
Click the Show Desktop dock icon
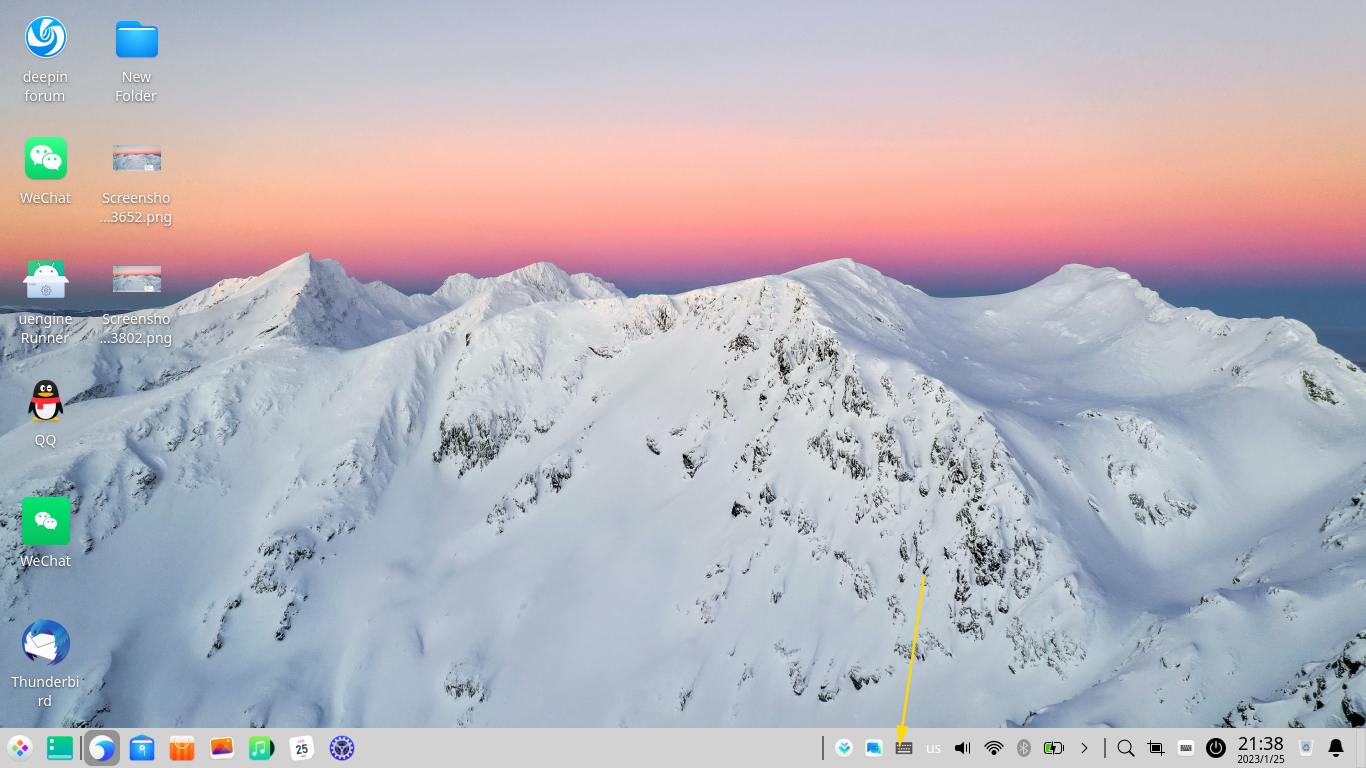60,748
